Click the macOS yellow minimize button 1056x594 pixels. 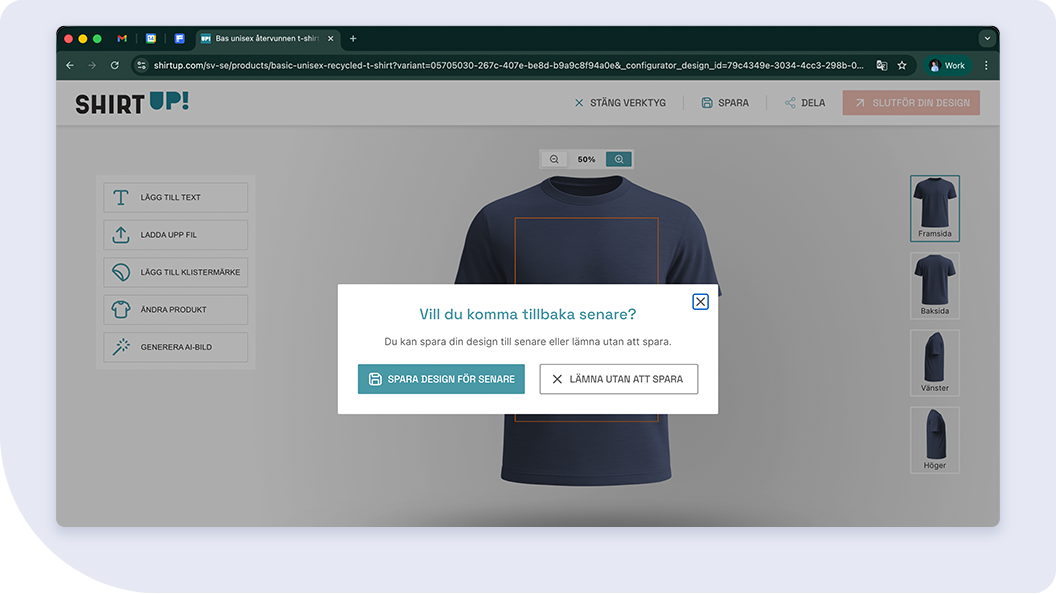83,38
